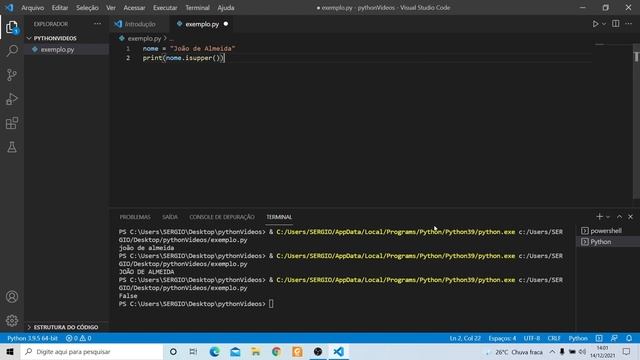Open Windows Start menu
640x360 pixels.
10,352
